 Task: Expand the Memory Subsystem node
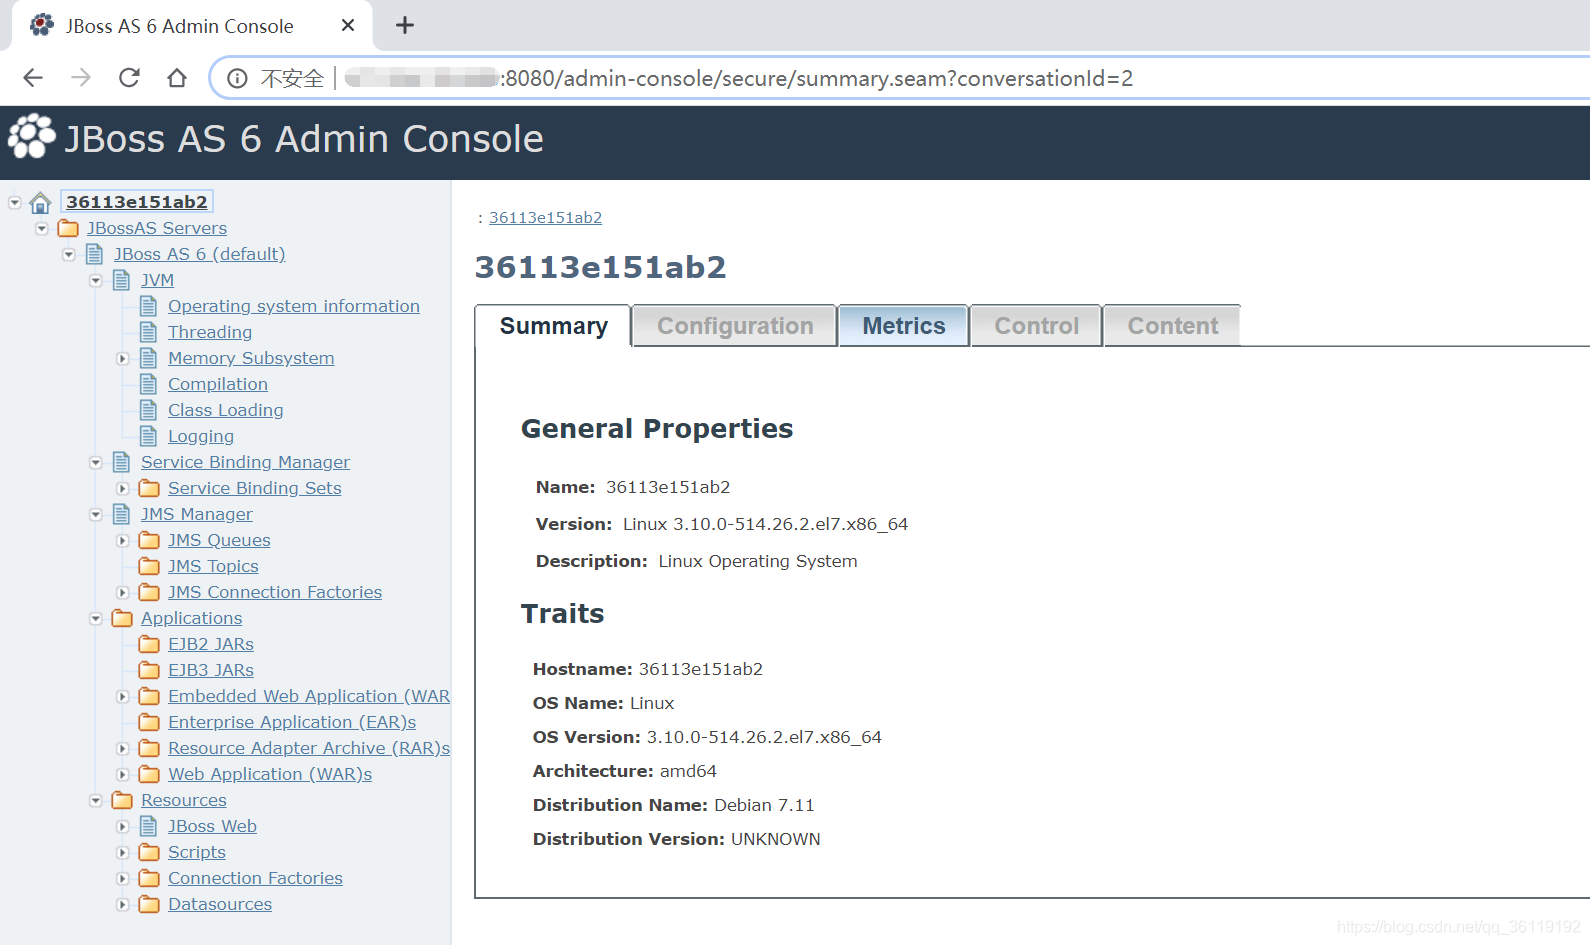(x=123, y=358)
